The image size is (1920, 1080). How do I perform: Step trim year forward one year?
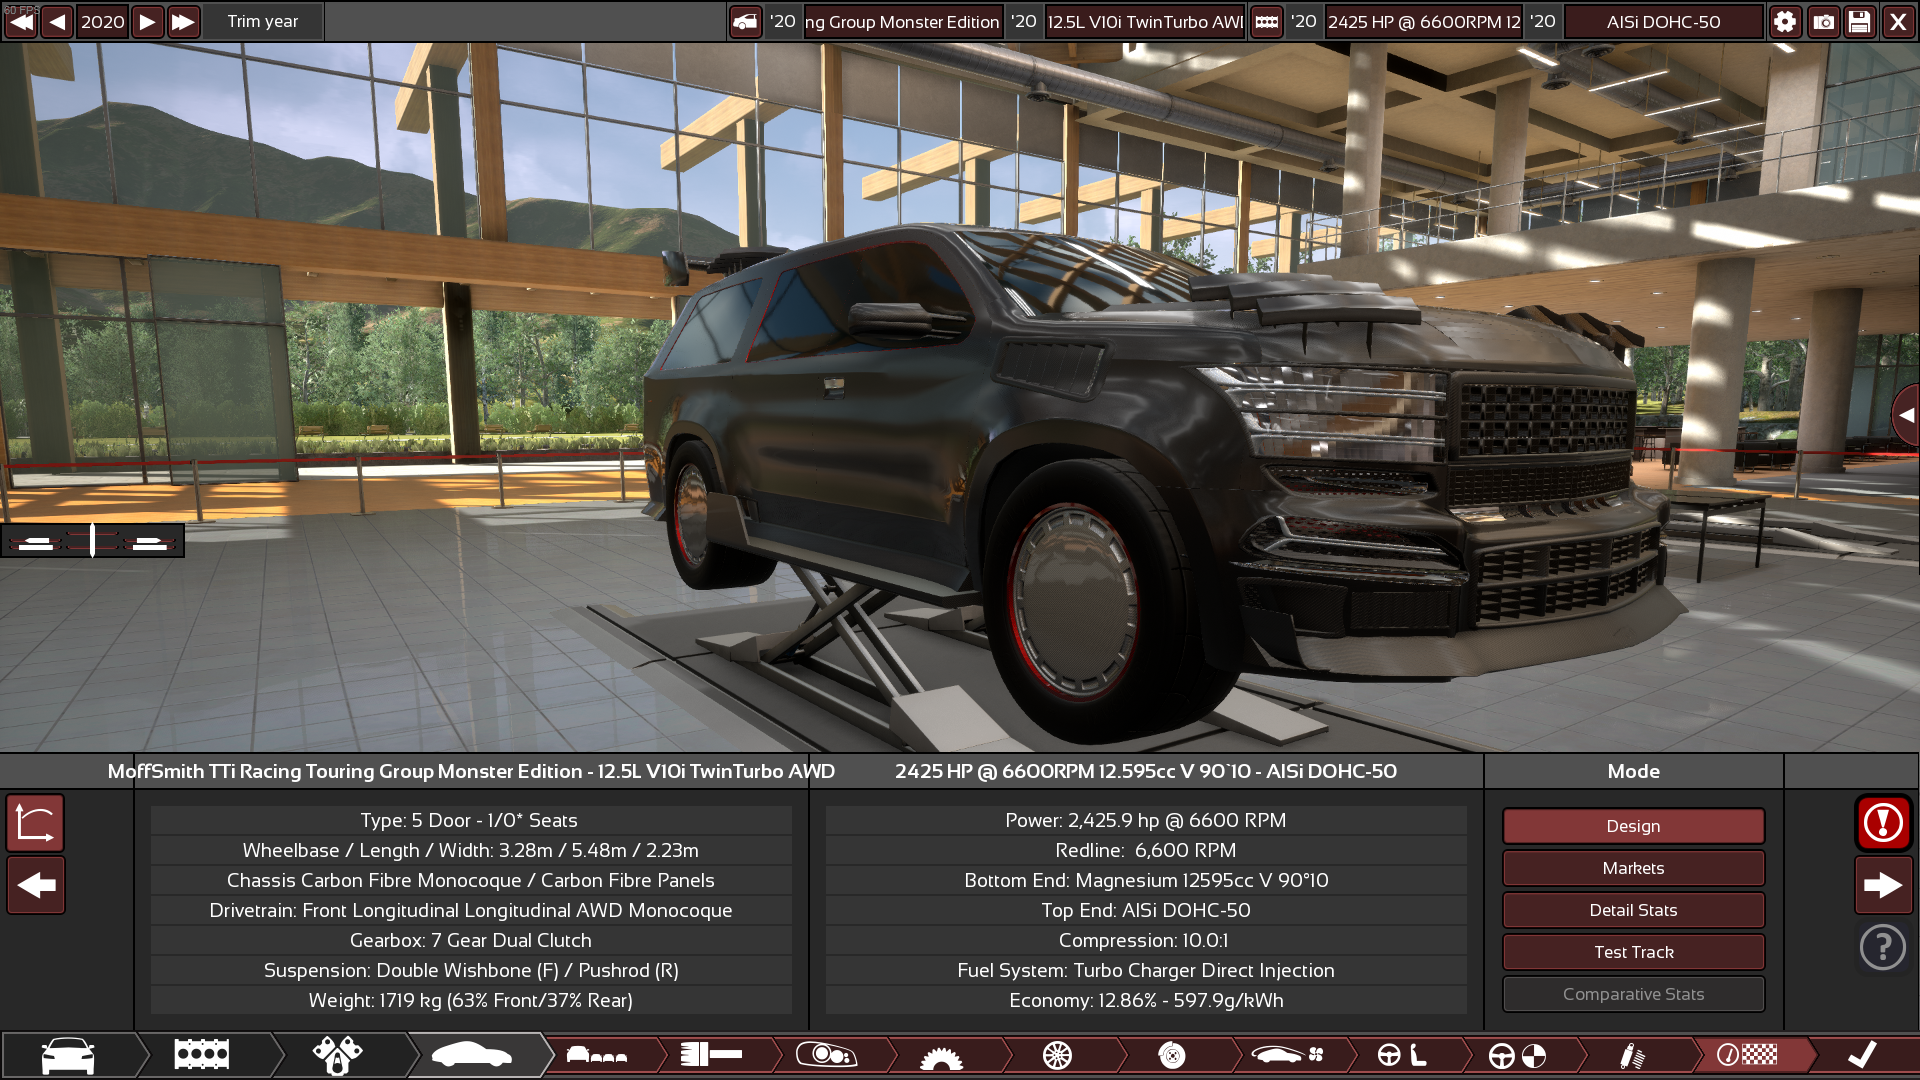[x=147, y=21]
